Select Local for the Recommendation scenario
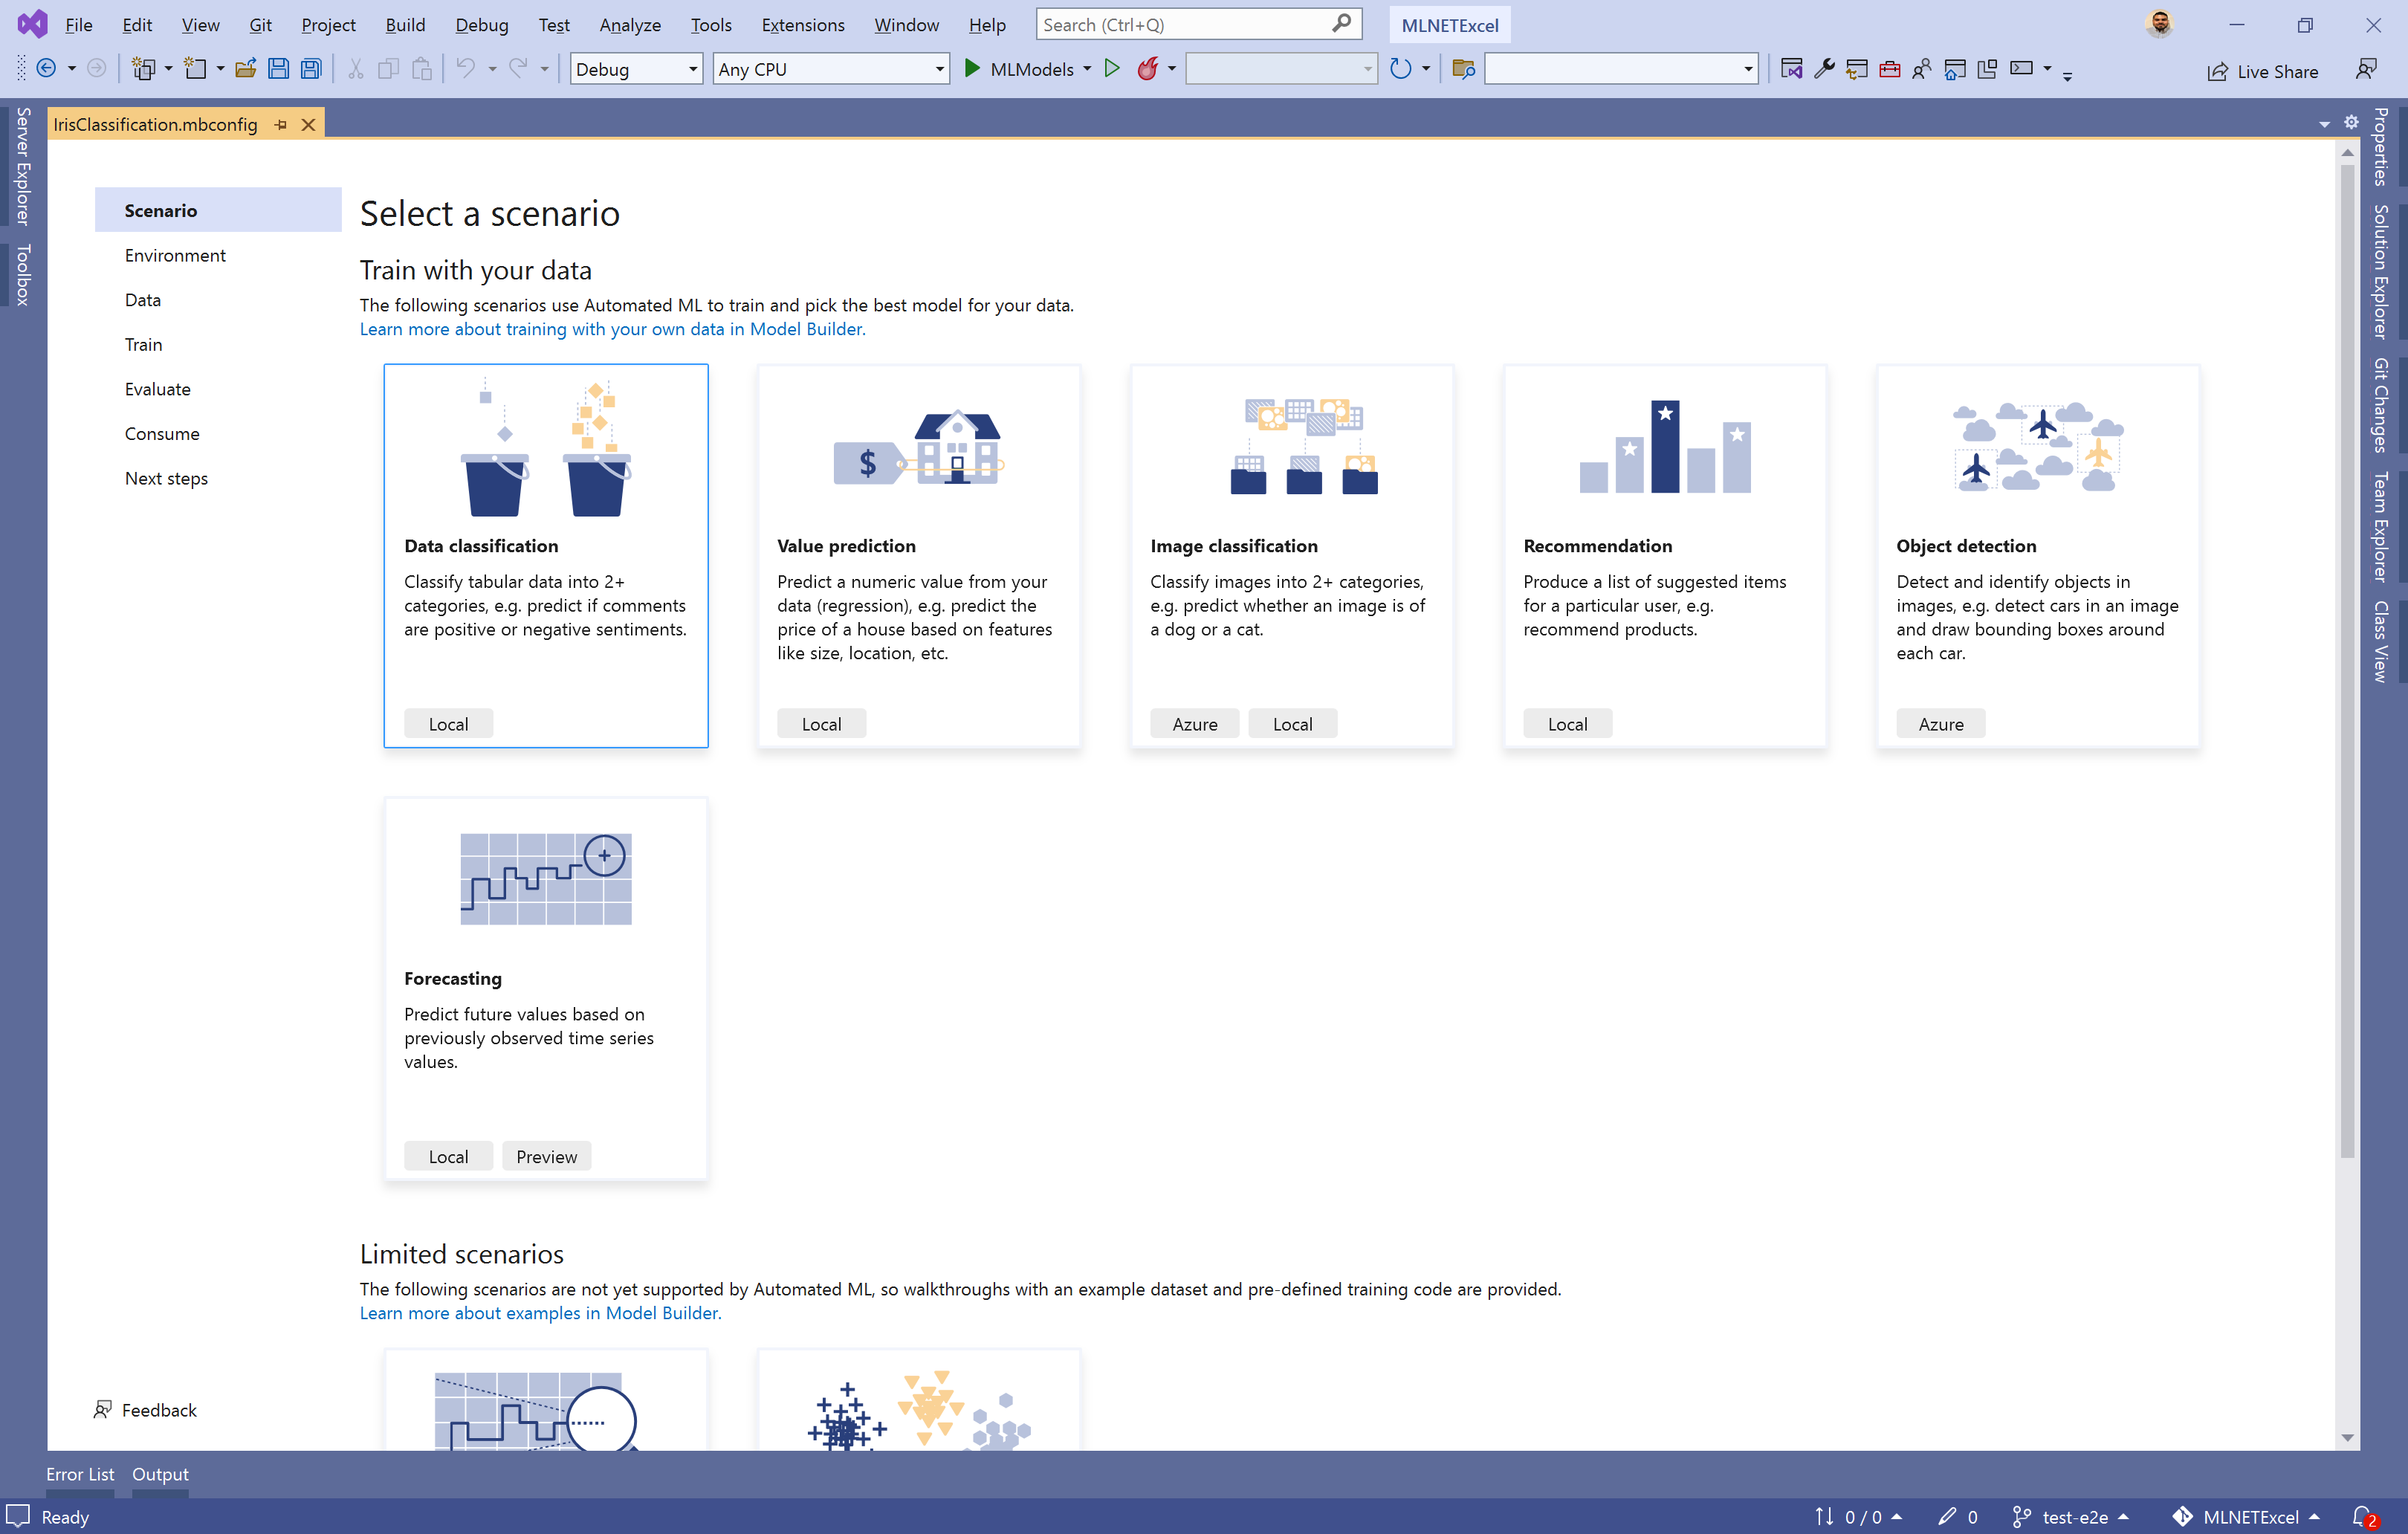Viewport: 2408px width, 1534px height. pyautogui.click(x=1567, y=723)
